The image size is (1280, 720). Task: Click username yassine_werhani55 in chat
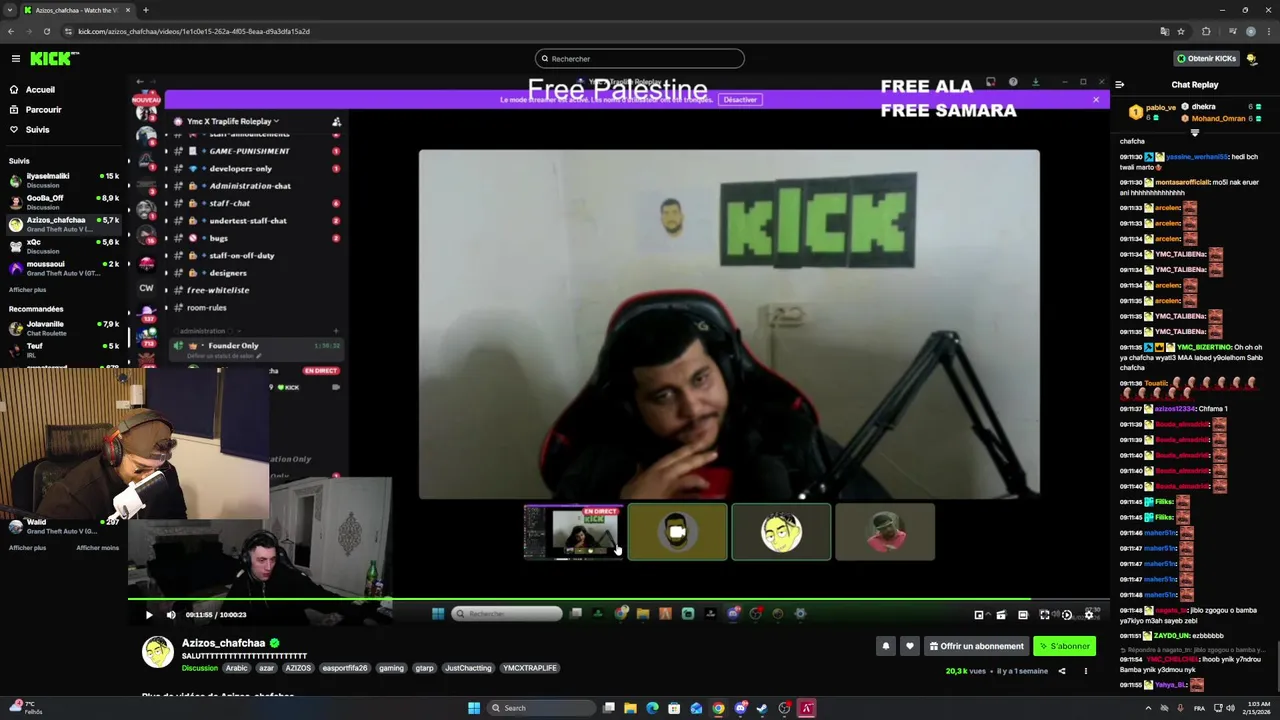pos(1198,157)
